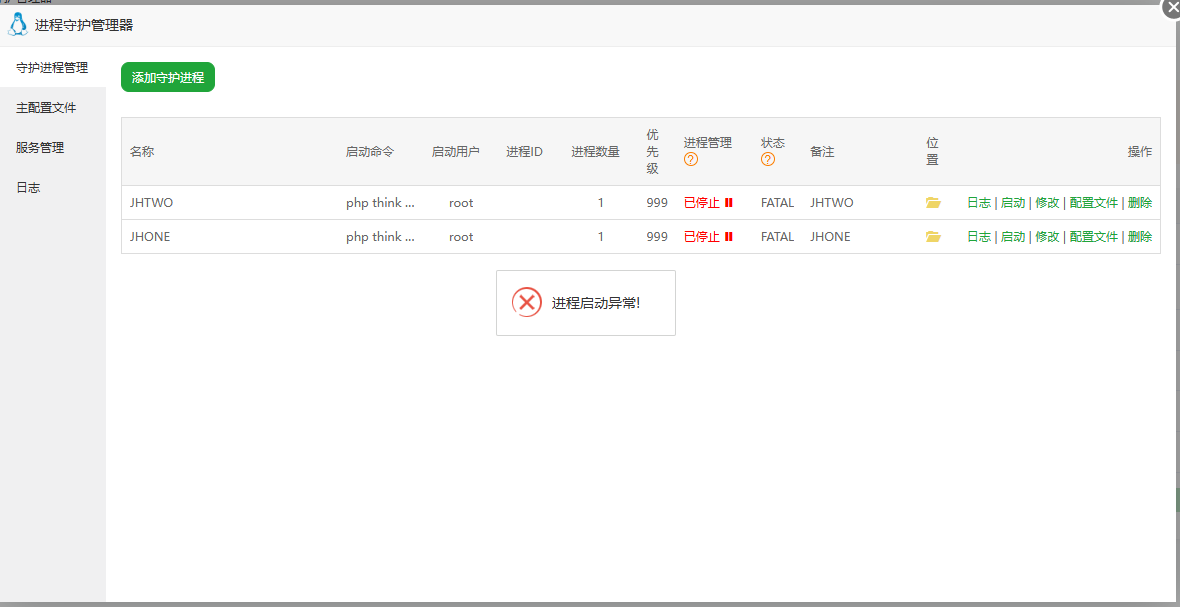Viewport: 1180px width, 607px height.
Task: Click 修改 link for JHTWO
Action: click(1047, 203)
